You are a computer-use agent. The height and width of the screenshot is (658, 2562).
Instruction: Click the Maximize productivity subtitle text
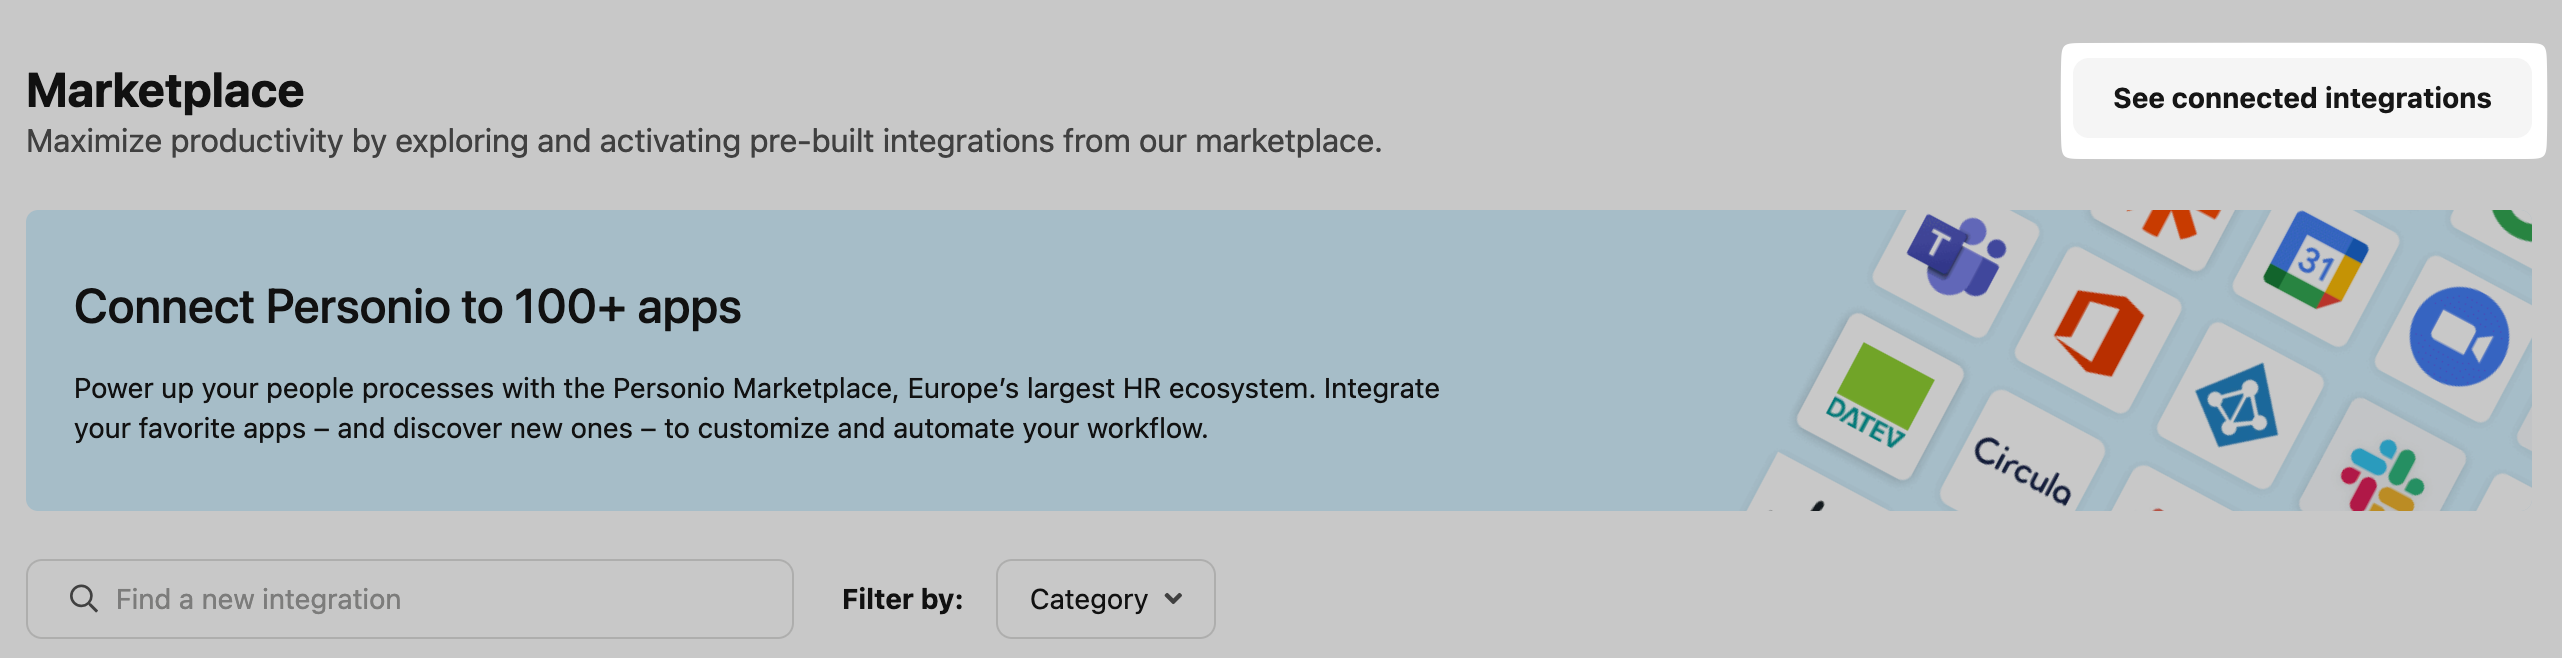click(x=703, y=142)
